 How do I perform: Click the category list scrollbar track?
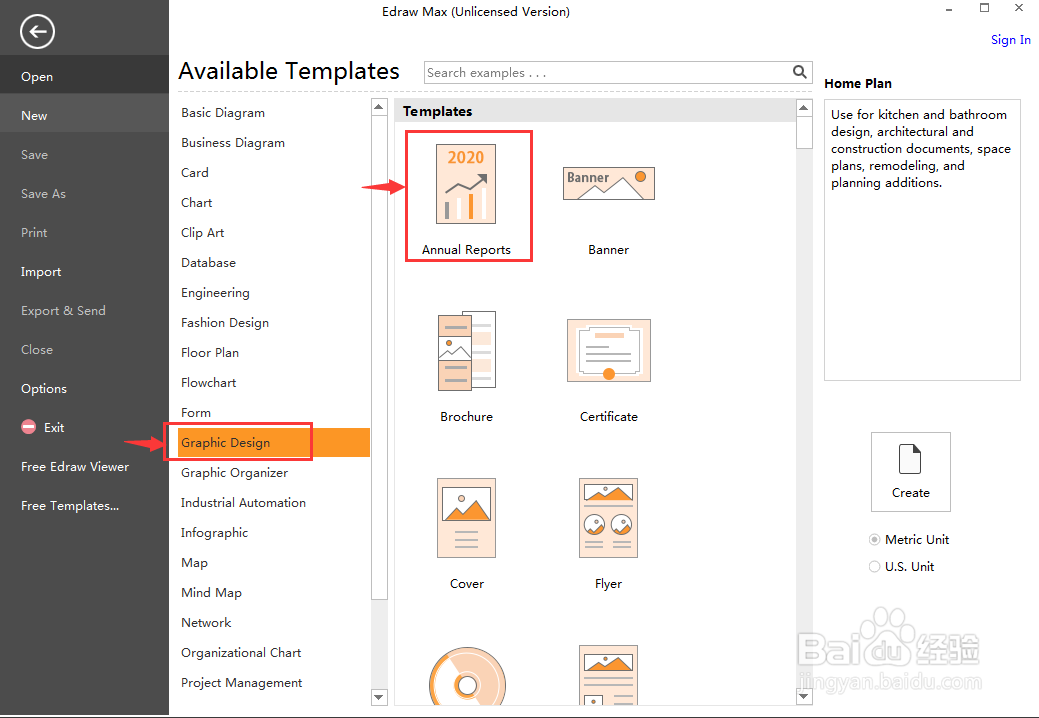[379, 644]
